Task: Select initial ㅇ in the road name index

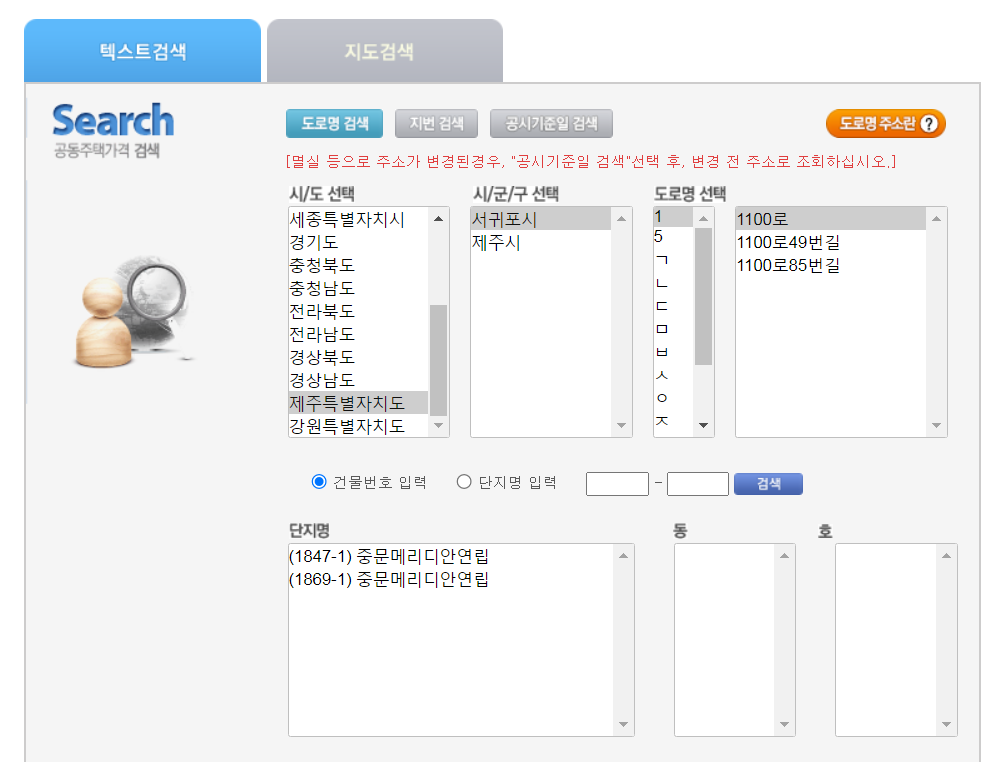Action: point(673,397)
